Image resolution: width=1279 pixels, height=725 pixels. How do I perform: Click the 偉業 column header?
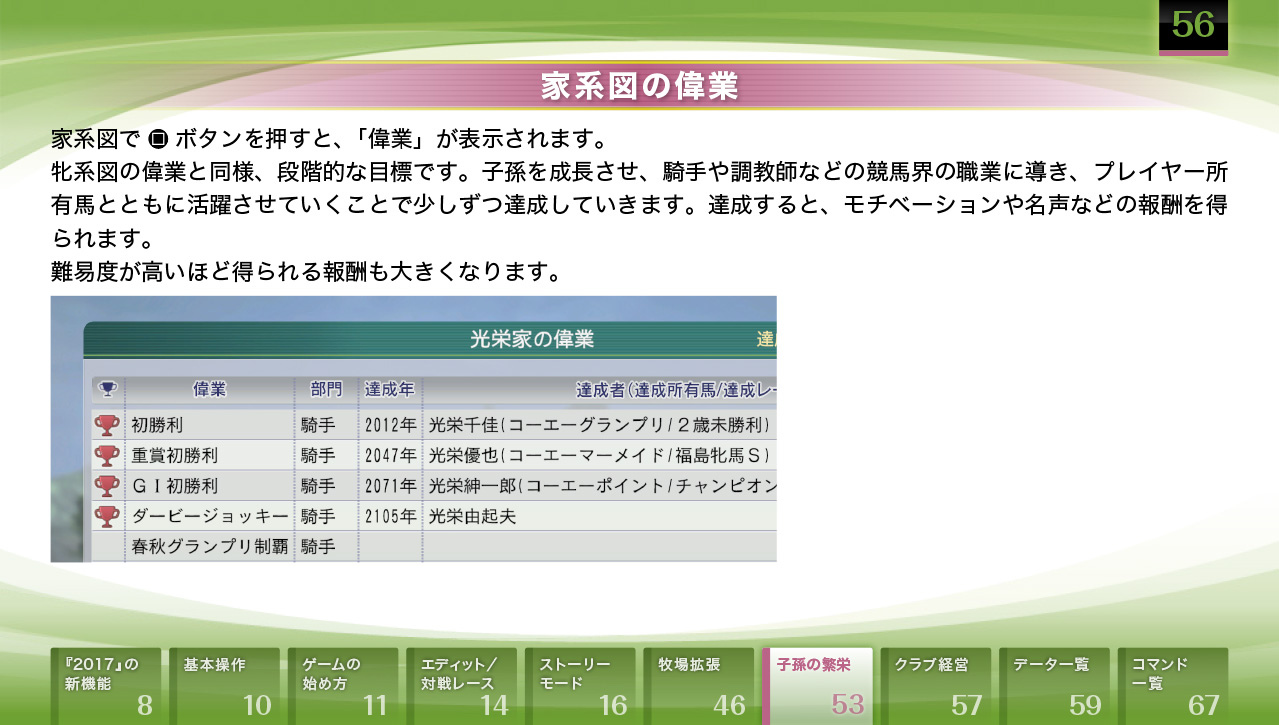pos(210,389)
